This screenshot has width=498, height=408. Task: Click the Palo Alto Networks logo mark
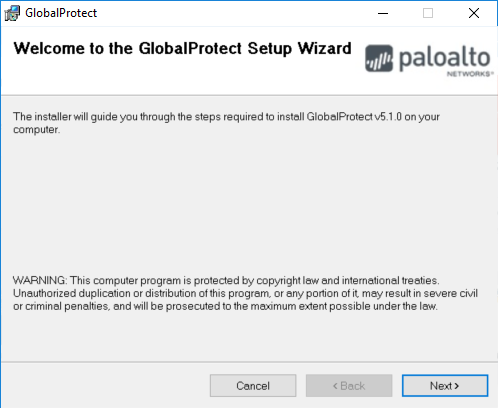point(379,58)
